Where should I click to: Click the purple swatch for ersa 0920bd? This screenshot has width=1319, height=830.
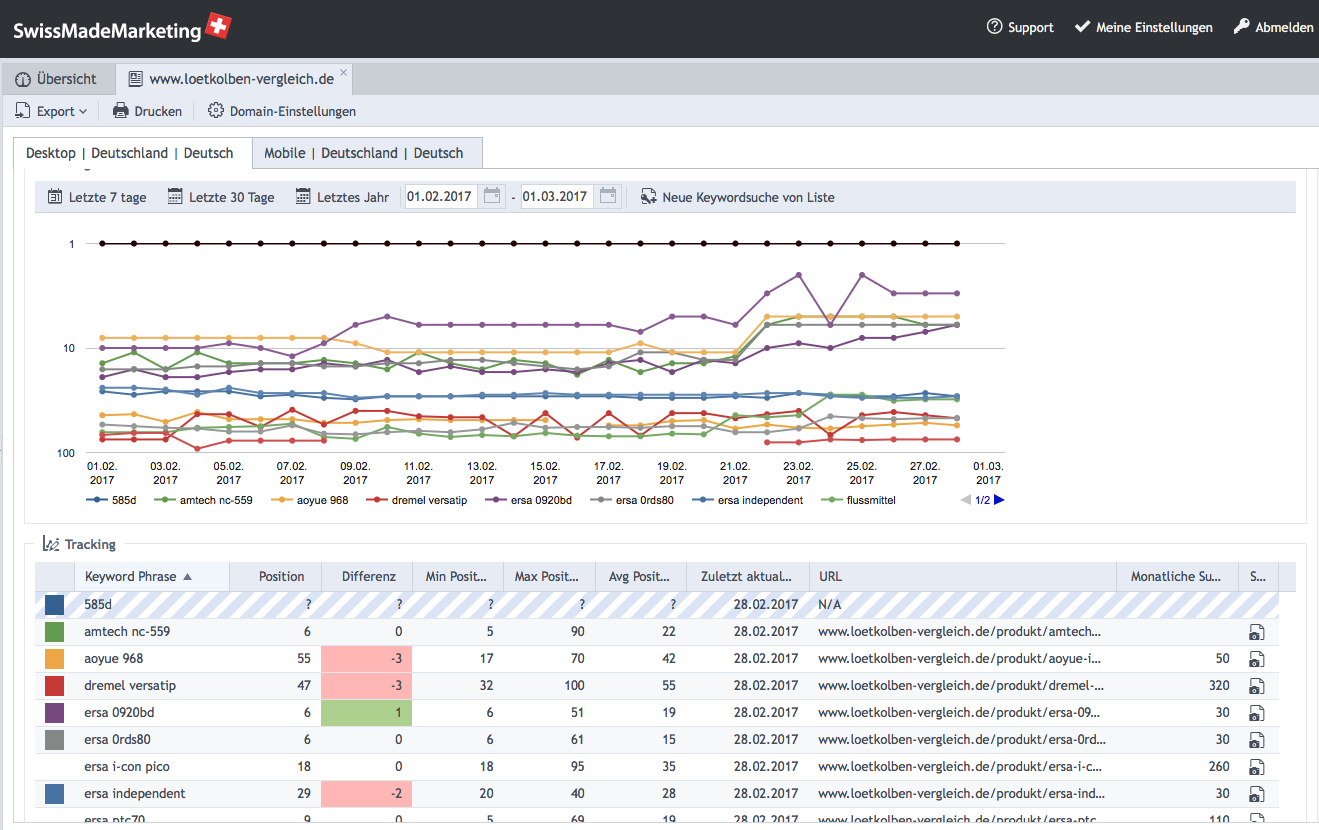(55, 713)
